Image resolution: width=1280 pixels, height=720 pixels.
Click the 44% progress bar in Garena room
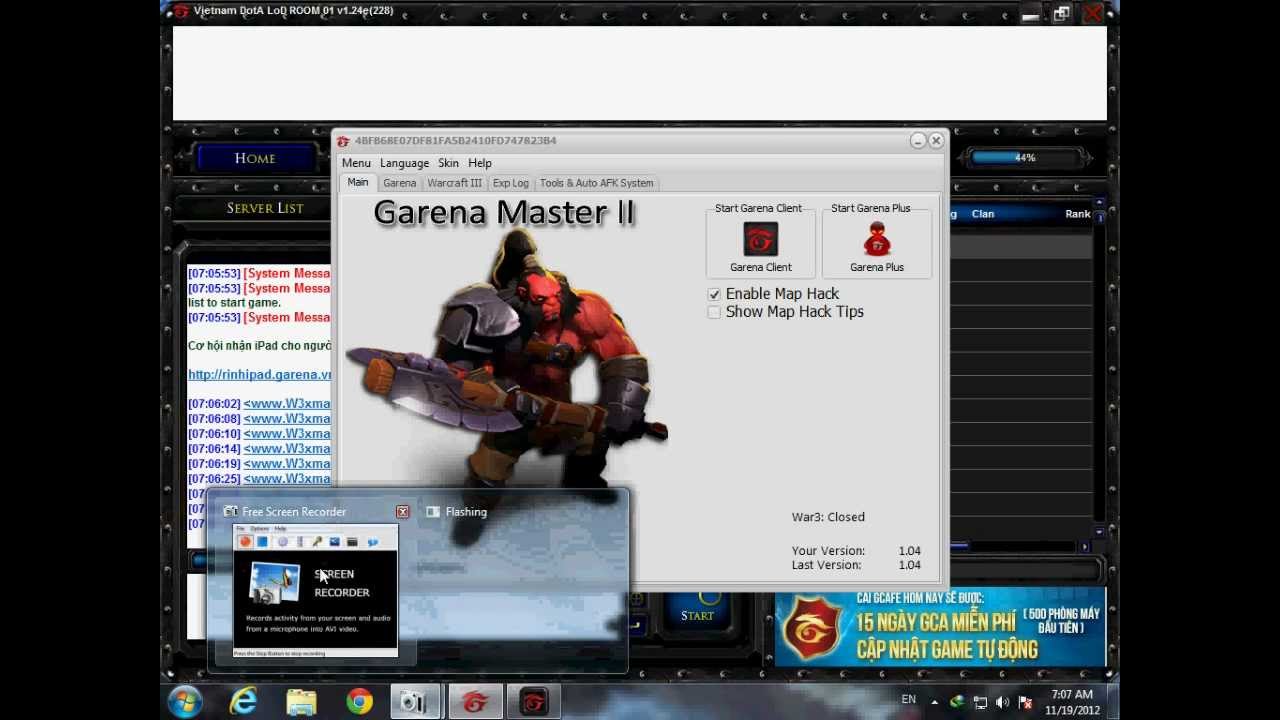point(1025,158)
